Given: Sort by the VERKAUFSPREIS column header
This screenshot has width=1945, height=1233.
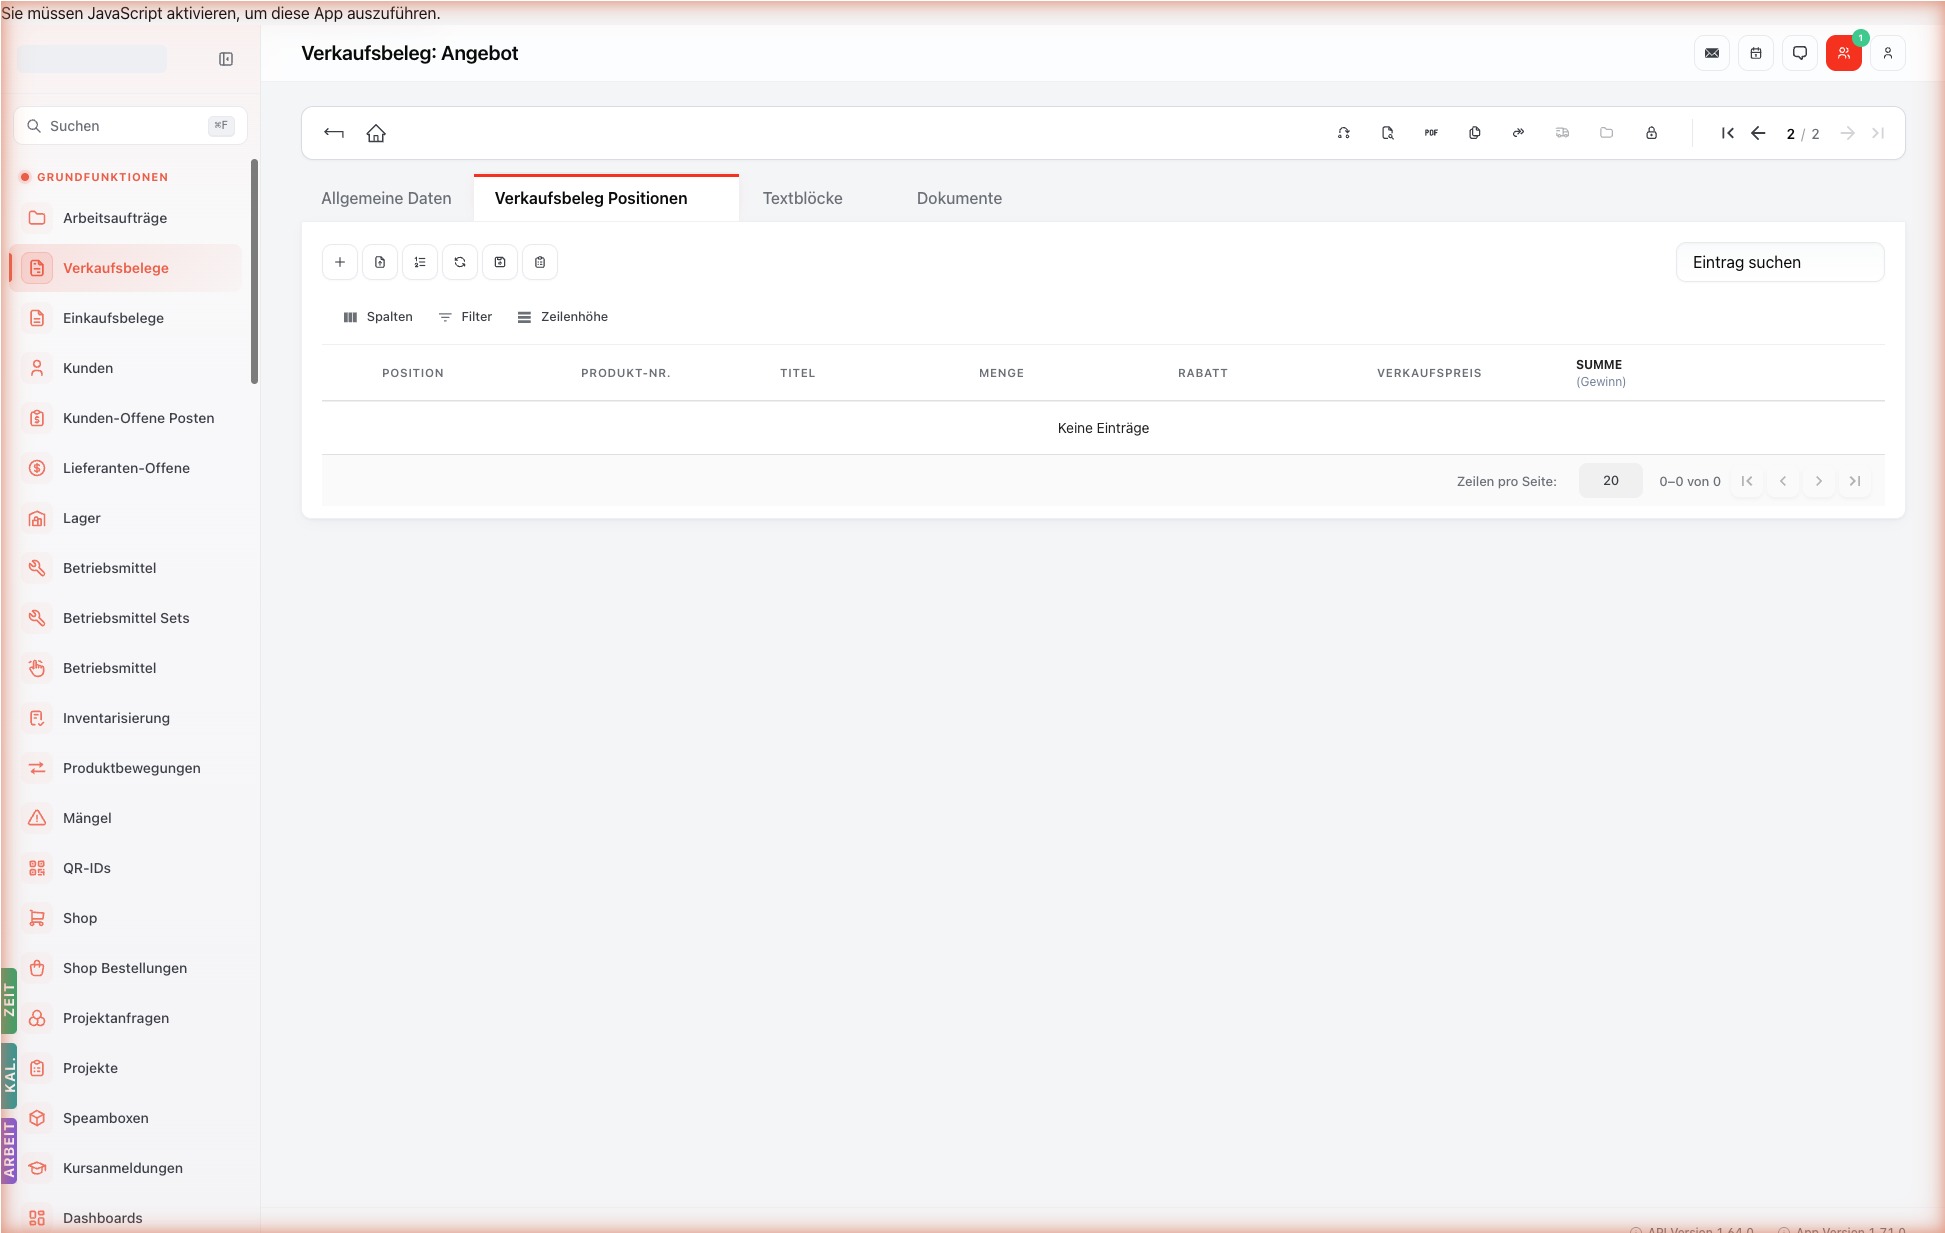Looking at the screenshot, I should [x=1429, y=373].
